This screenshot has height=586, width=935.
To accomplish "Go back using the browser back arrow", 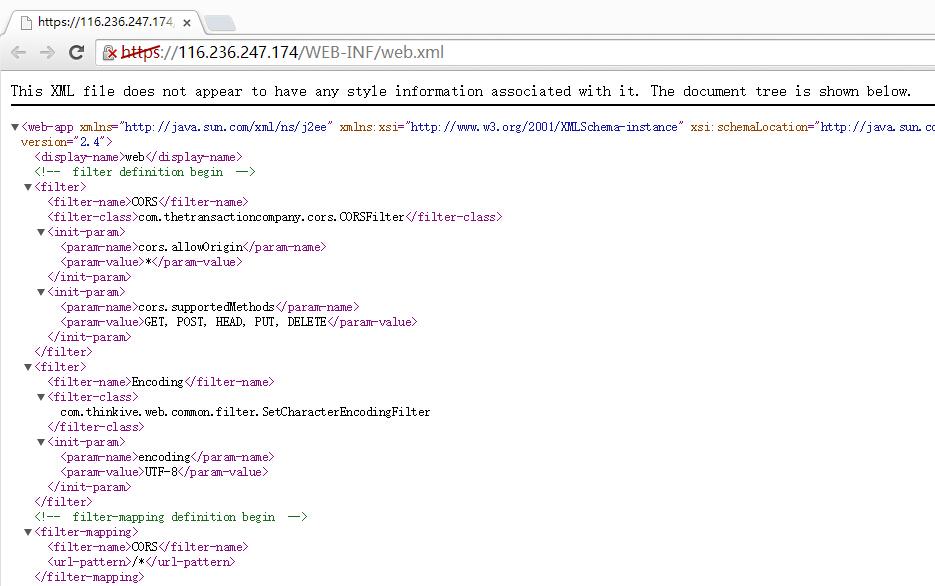I will pos(18,52).
